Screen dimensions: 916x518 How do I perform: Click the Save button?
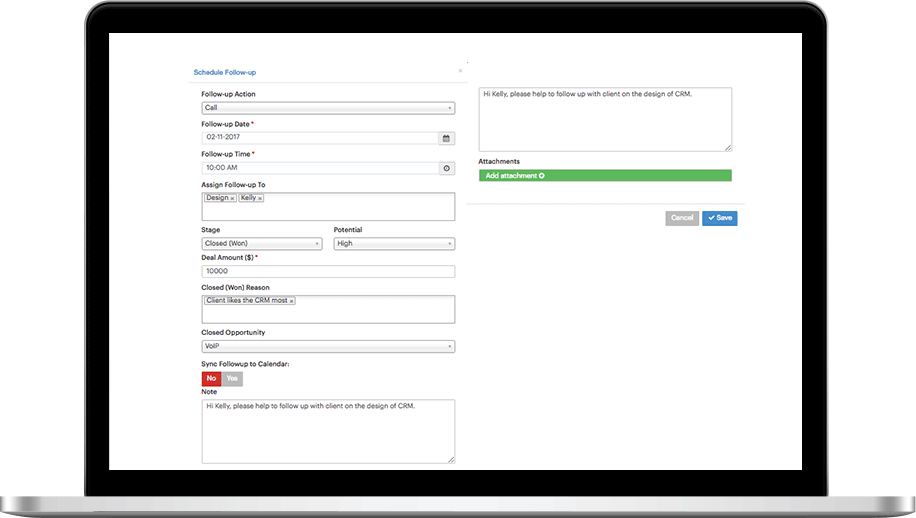719,218
